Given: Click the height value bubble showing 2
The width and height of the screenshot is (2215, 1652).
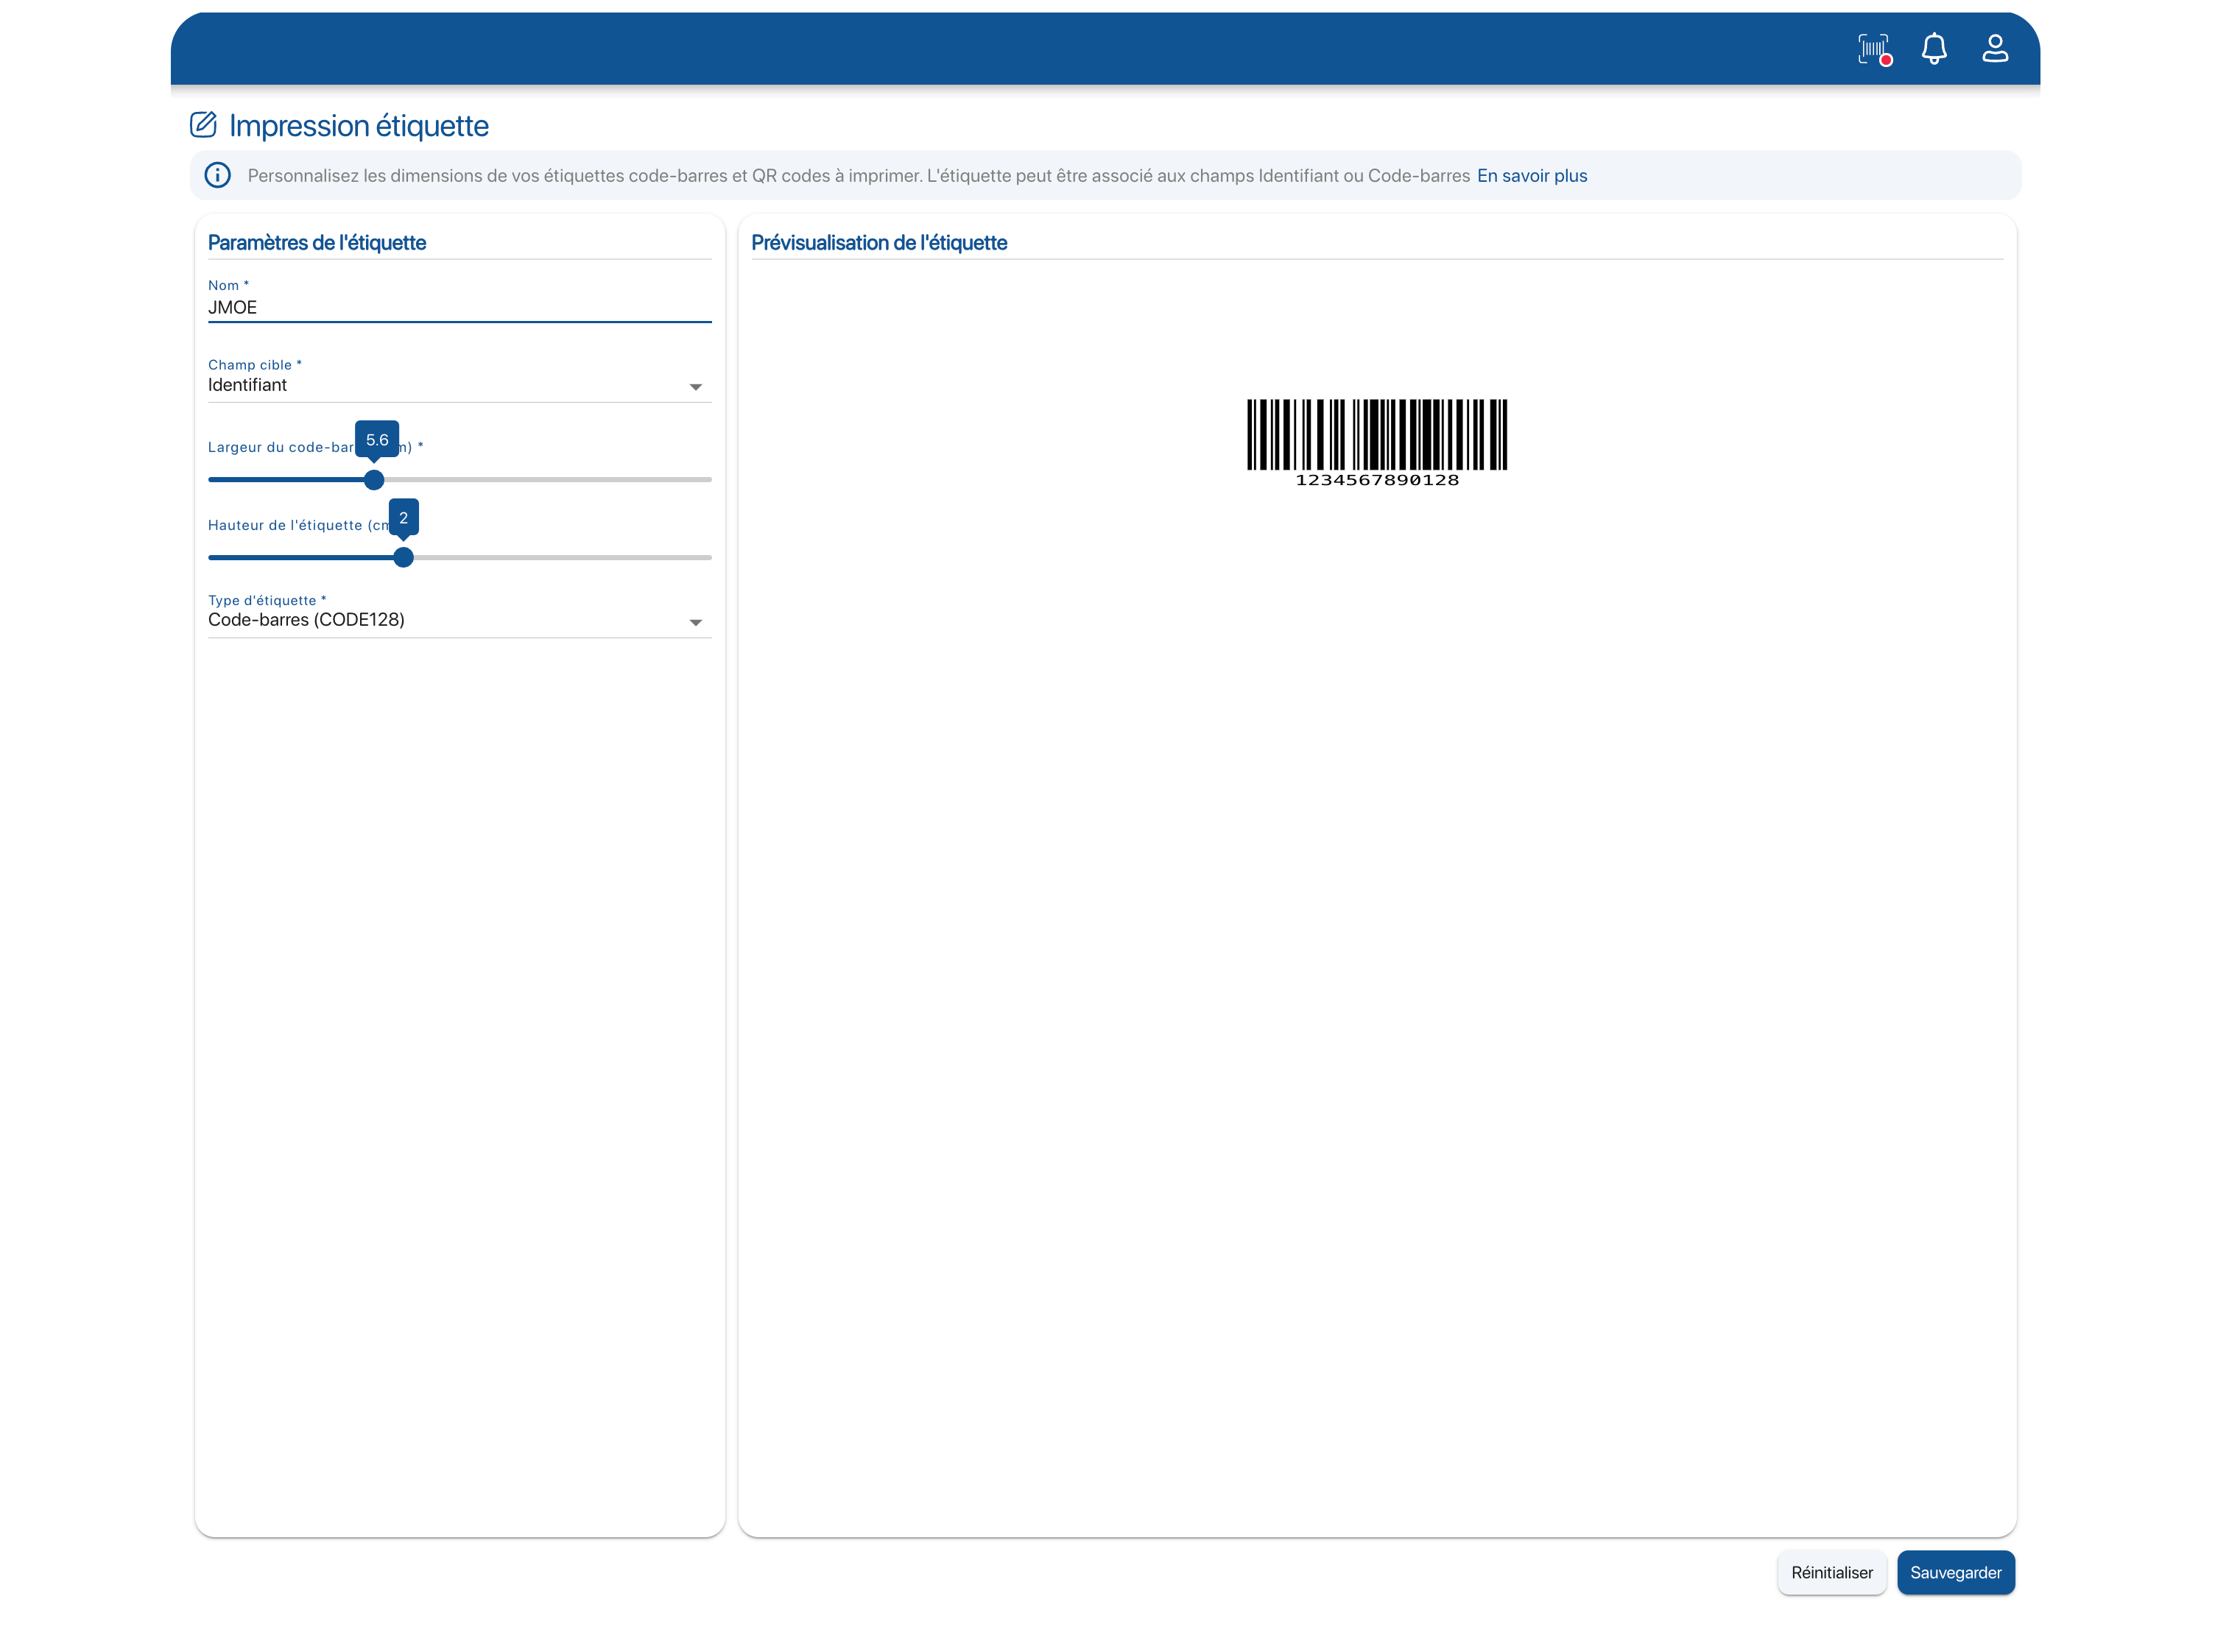Looking at the screenshot, I should pyautogui.click(x=403, y=518).
